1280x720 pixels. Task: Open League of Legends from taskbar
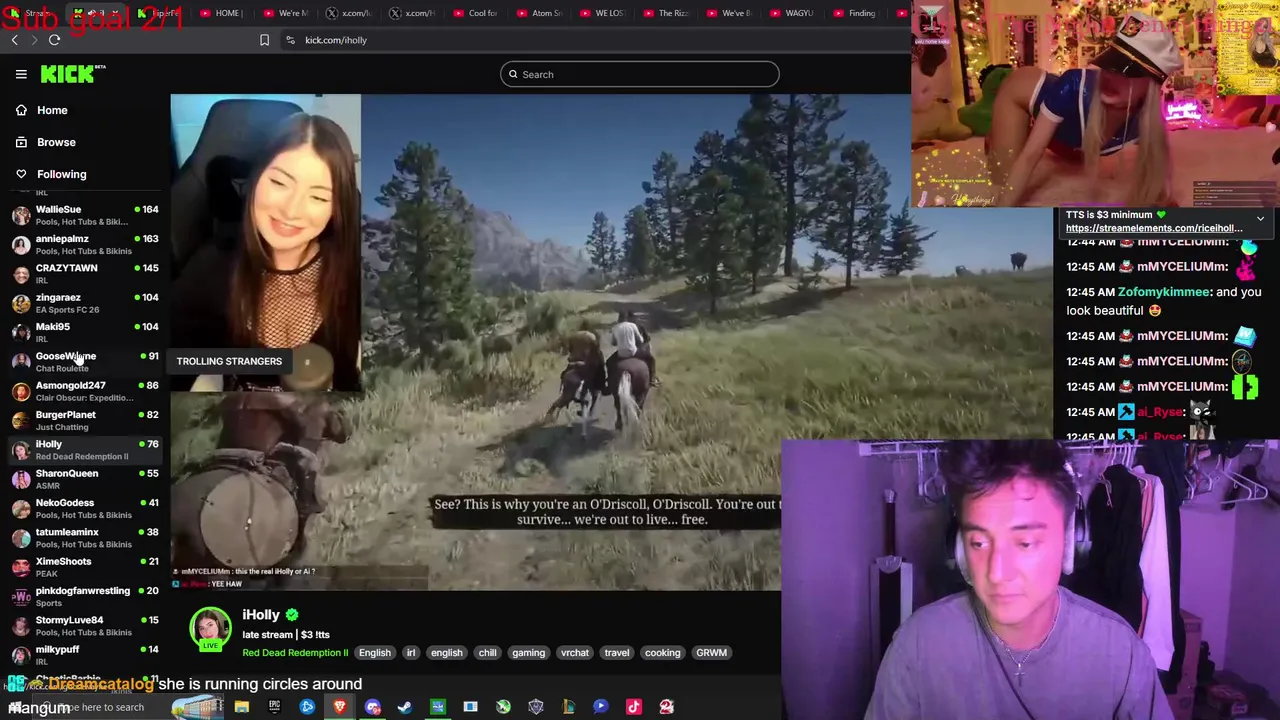point(569,707)
